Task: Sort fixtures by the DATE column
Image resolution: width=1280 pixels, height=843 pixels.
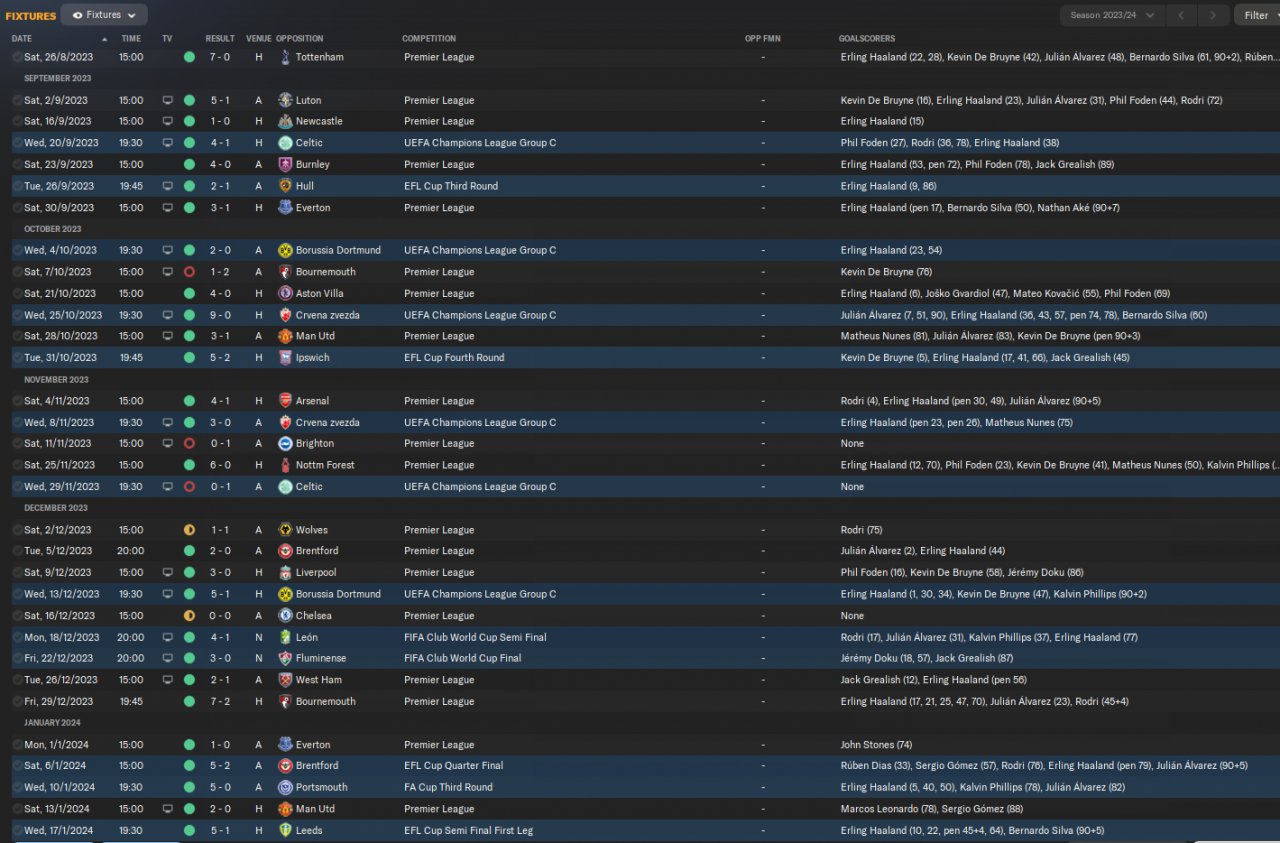Action: coord(22,38)
